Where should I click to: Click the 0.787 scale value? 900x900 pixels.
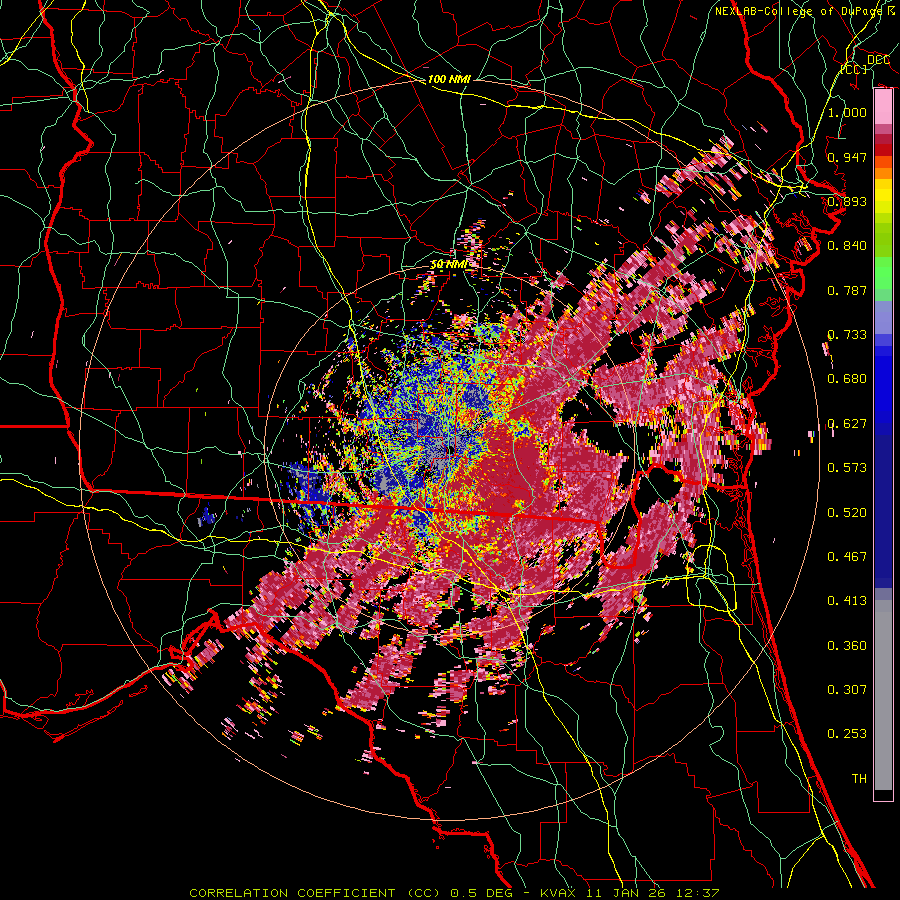click(x=847, y=290)
